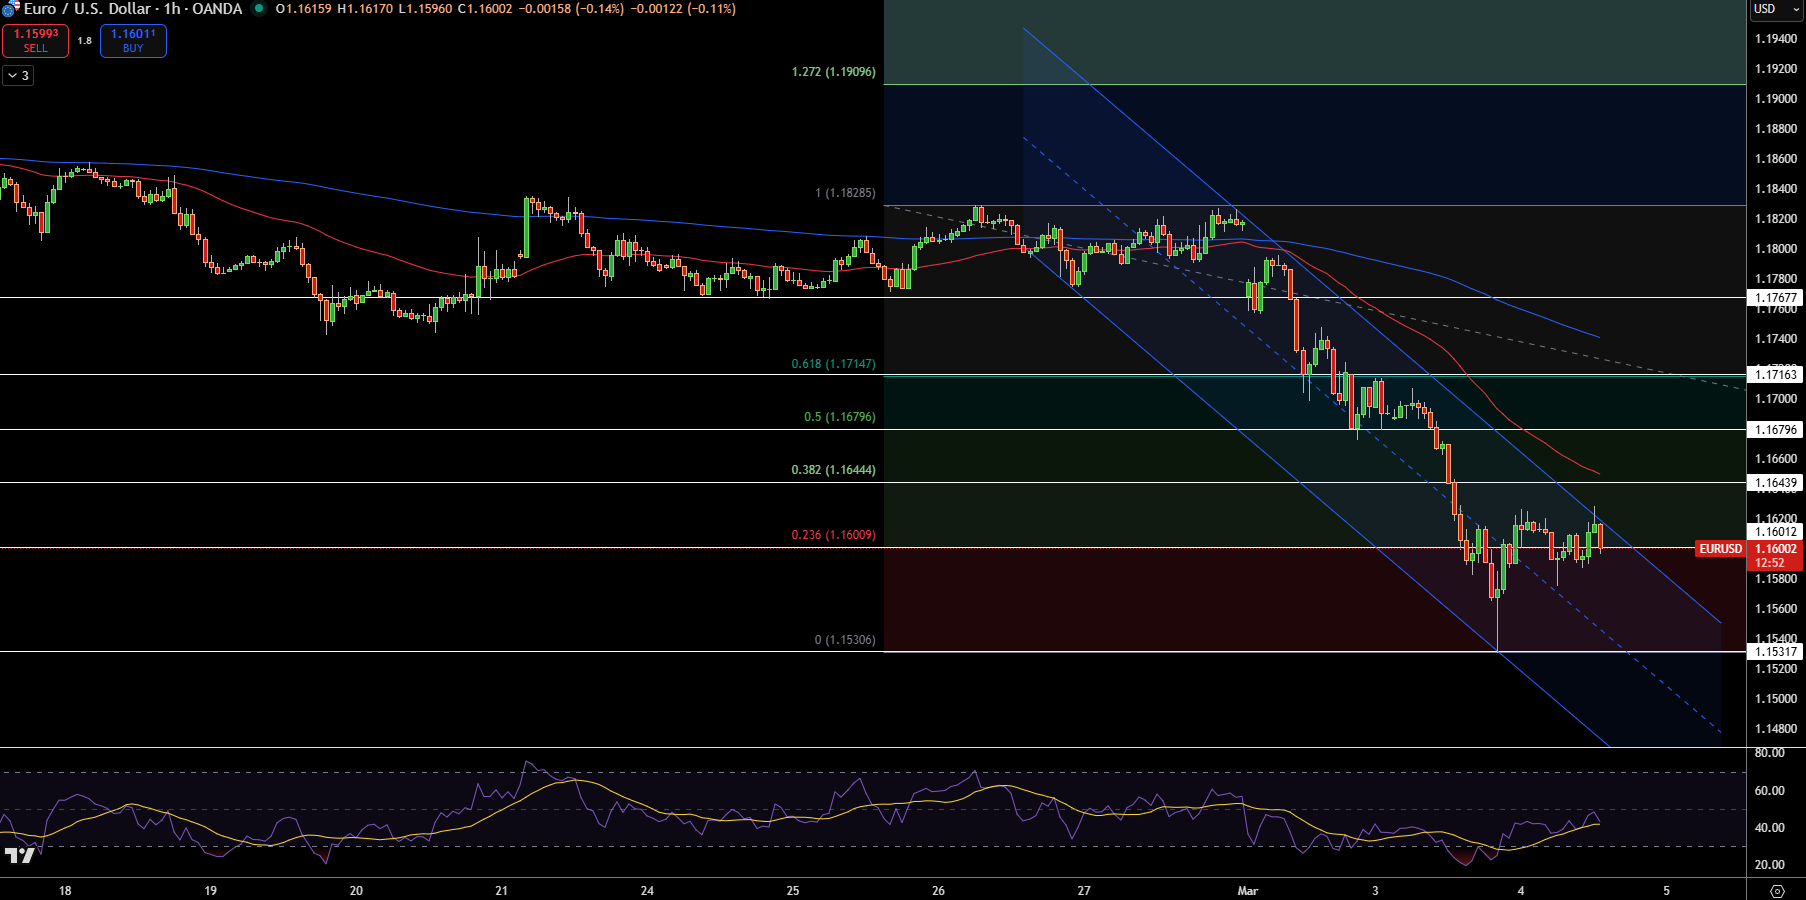This screenshot has height=900, width=1806.
Task: Select the 0.5 (1.16796) Fibonacci label
Action: pyautogui.click(x=839, y=417)
